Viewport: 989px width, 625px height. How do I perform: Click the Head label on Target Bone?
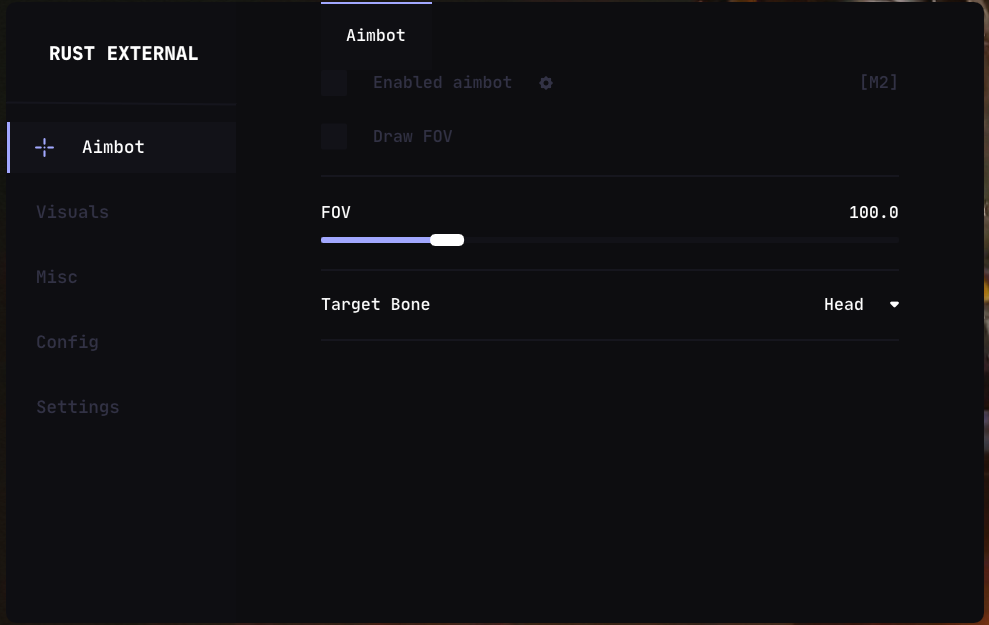843,304
